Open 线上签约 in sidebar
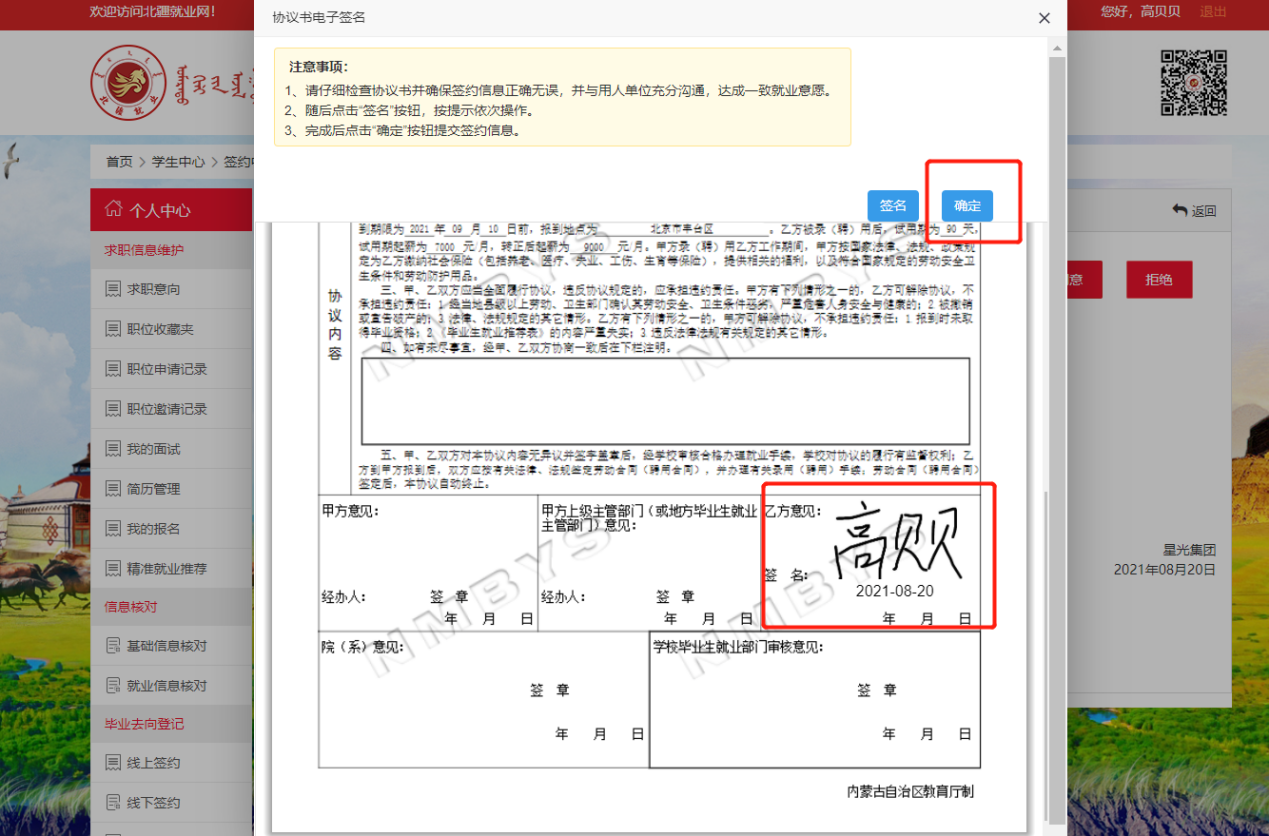Screen dimensions: 1269x836 pos(153,763)
